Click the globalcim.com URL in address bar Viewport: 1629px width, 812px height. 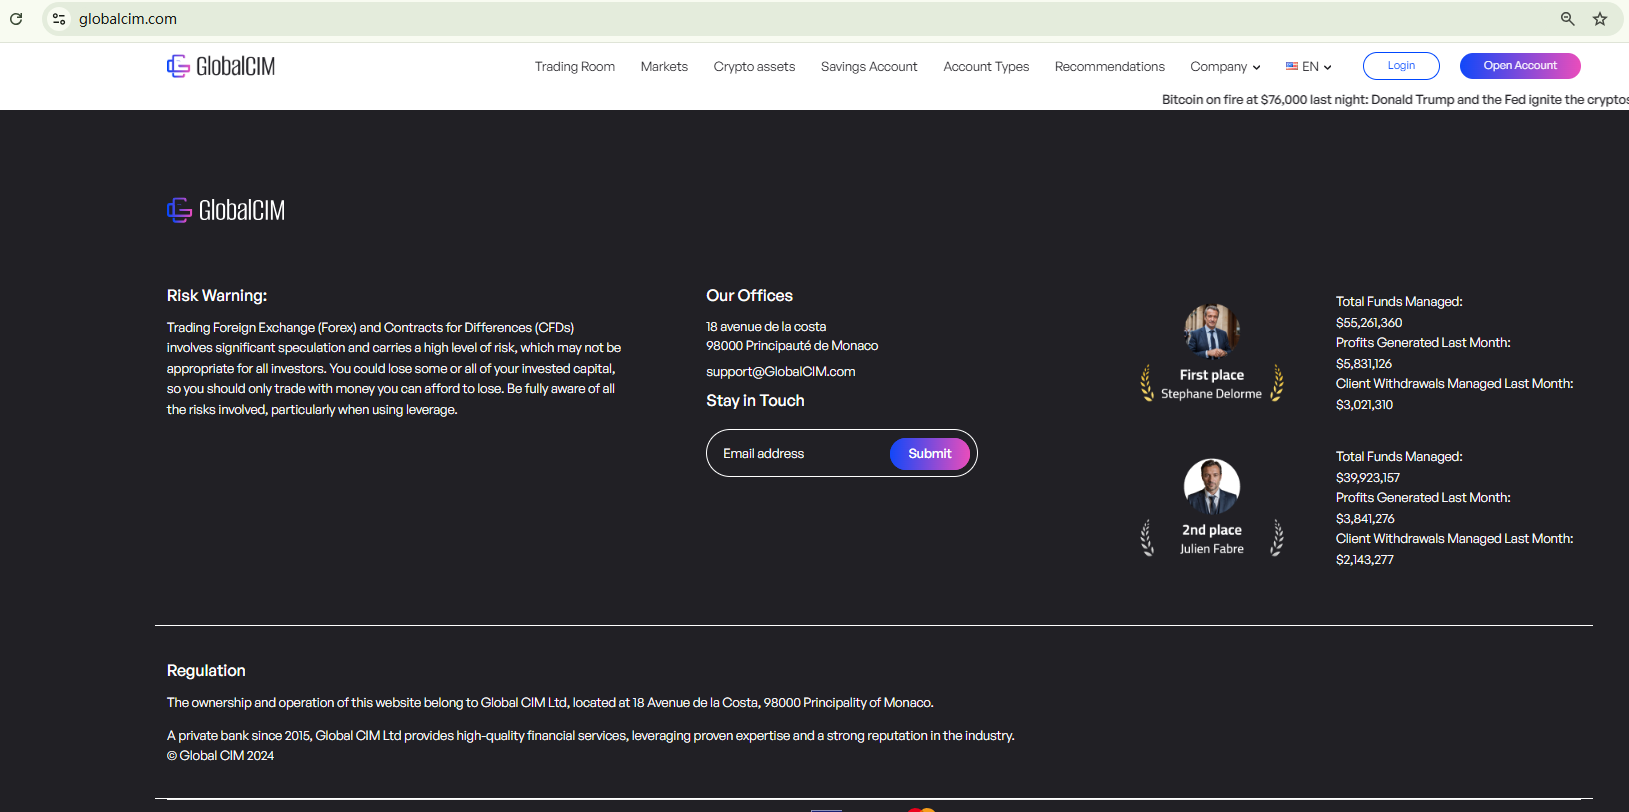[x=128, y=19]
